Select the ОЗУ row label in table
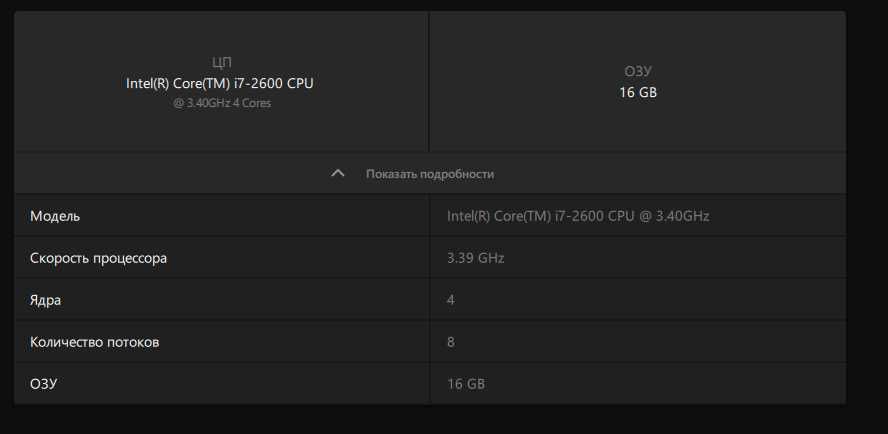 (x=44, y=384)
